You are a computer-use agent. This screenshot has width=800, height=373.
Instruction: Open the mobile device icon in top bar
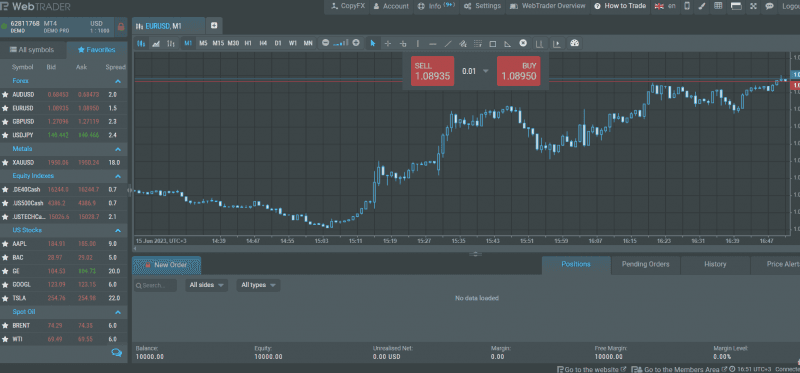pyautogui.click(x=687, y=6)
